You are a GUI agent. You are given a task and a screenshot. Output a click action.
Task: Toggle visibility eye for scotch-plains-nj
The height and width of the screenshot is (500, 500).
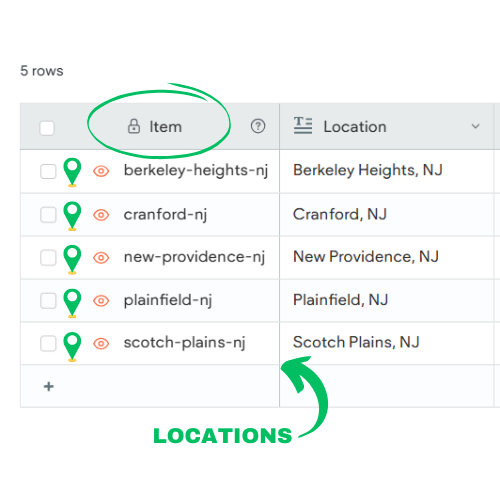[101, 343]
